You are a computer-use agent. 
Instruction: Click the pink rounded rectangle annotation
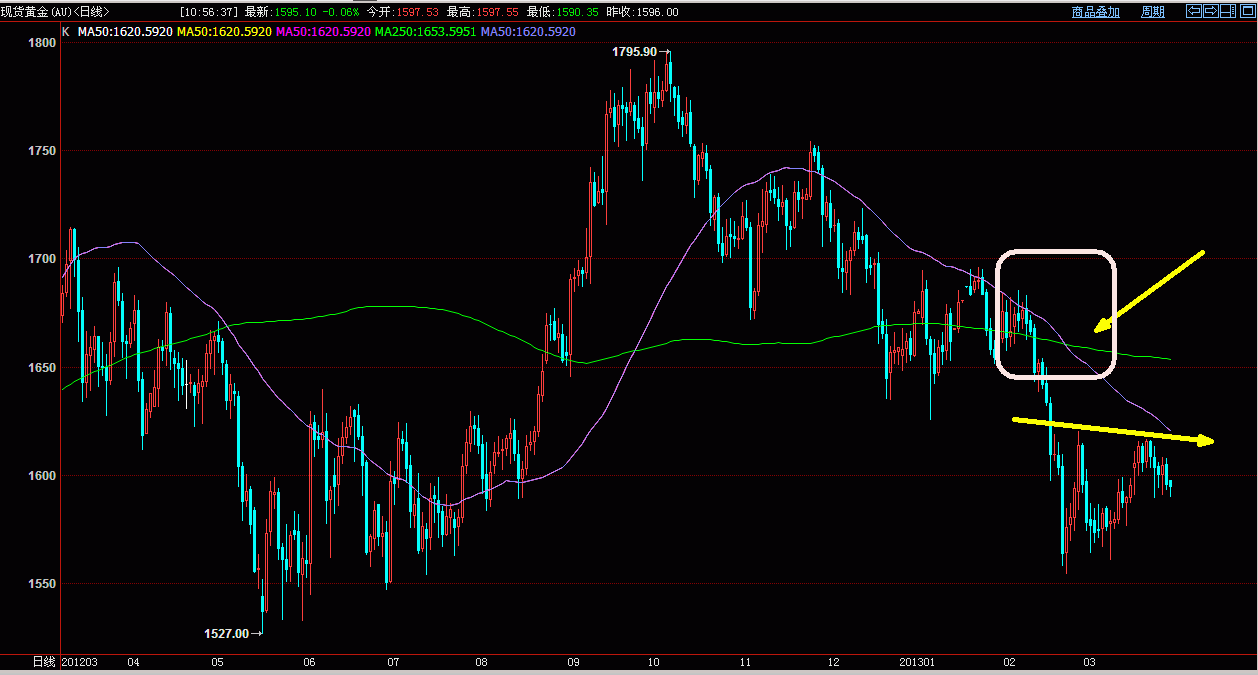click(1055, 315)
